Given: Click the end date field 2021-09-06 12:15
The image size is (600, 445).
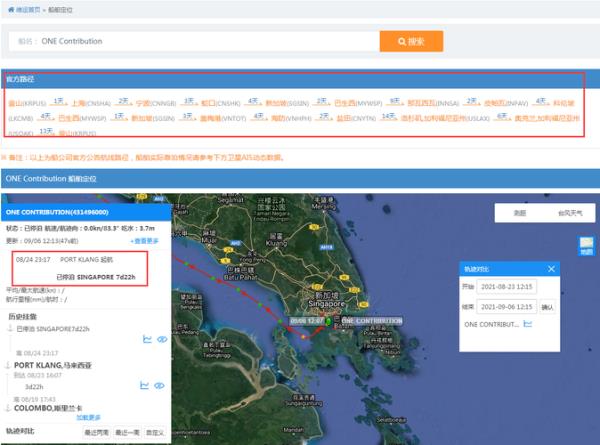Looking at the screenshot, I should click(507, 307).
